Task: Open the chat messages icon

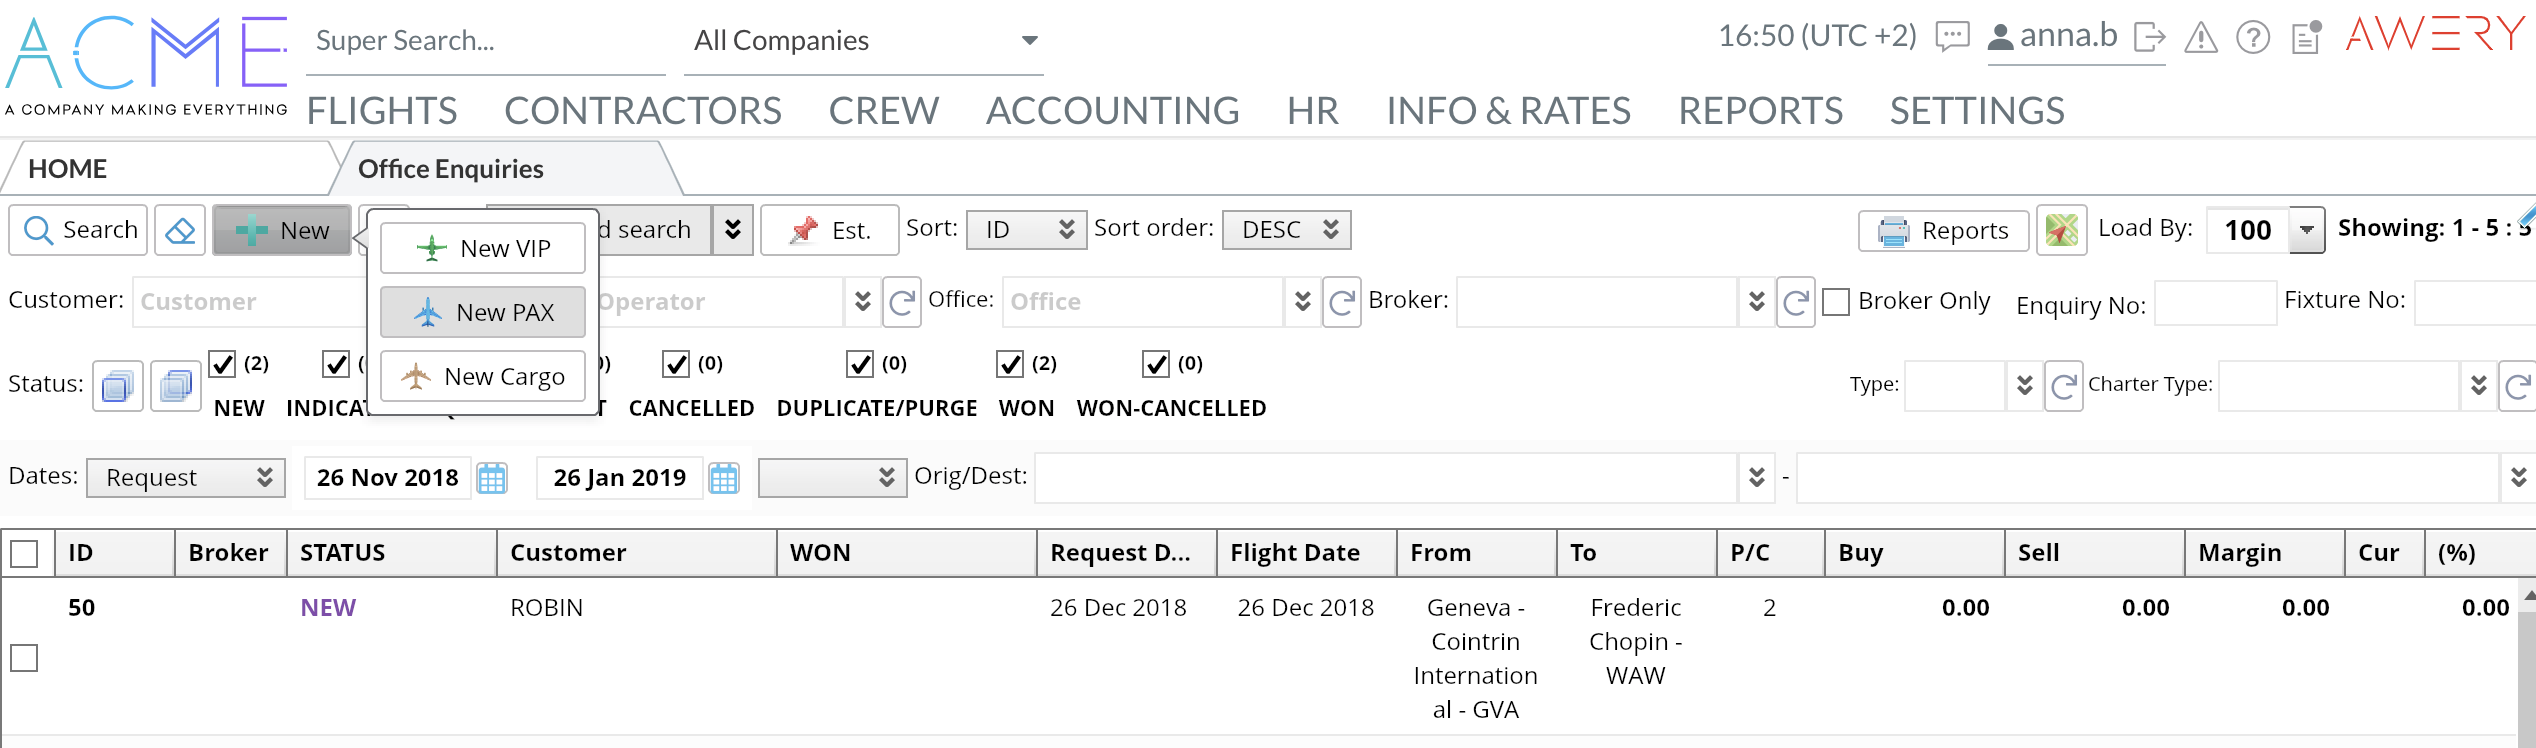Action: 1951,38
